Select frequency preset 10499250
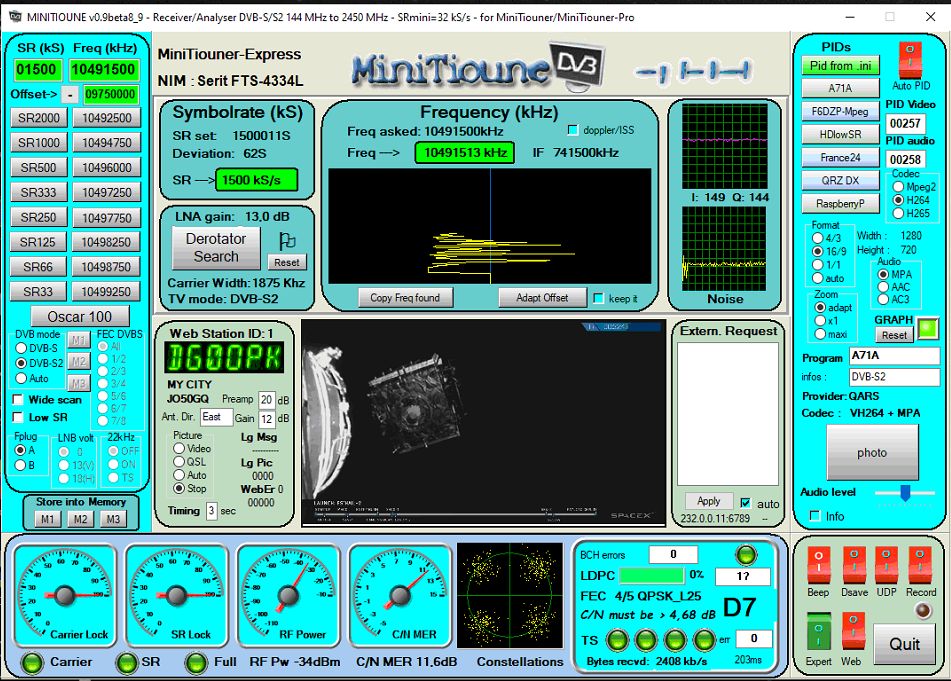 tap(106, 292)
